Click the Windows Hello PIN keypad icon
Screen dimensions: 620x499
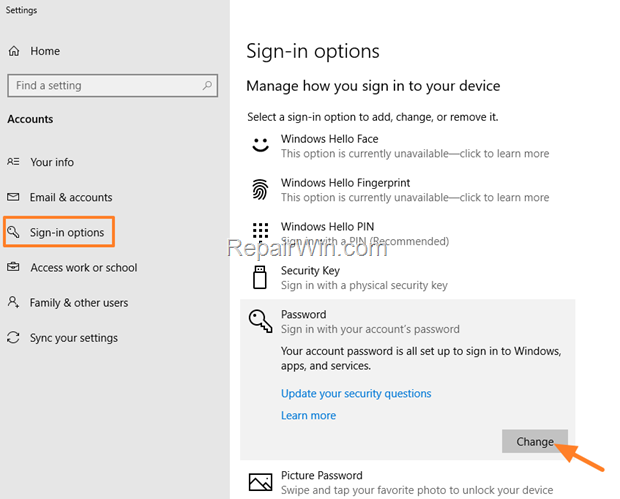coord(260,231)
